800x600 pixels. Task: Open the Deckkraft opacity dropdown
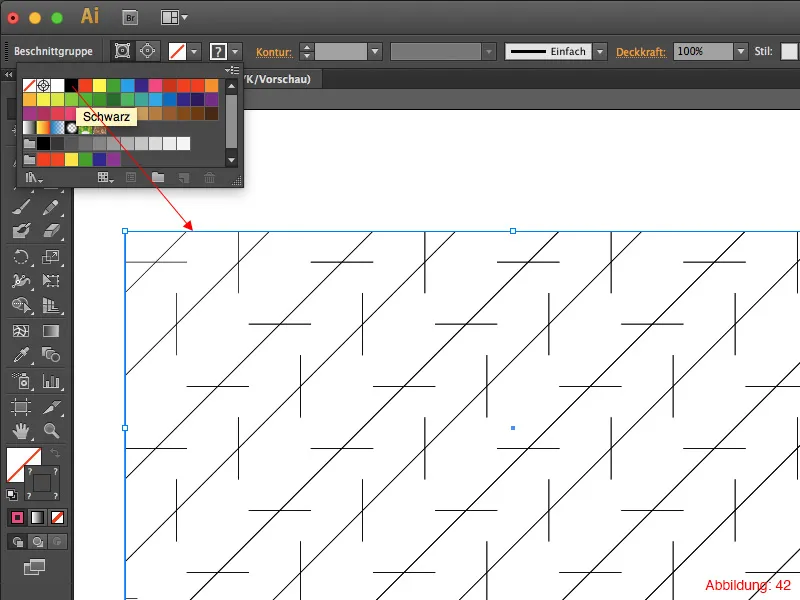[741, 52]
